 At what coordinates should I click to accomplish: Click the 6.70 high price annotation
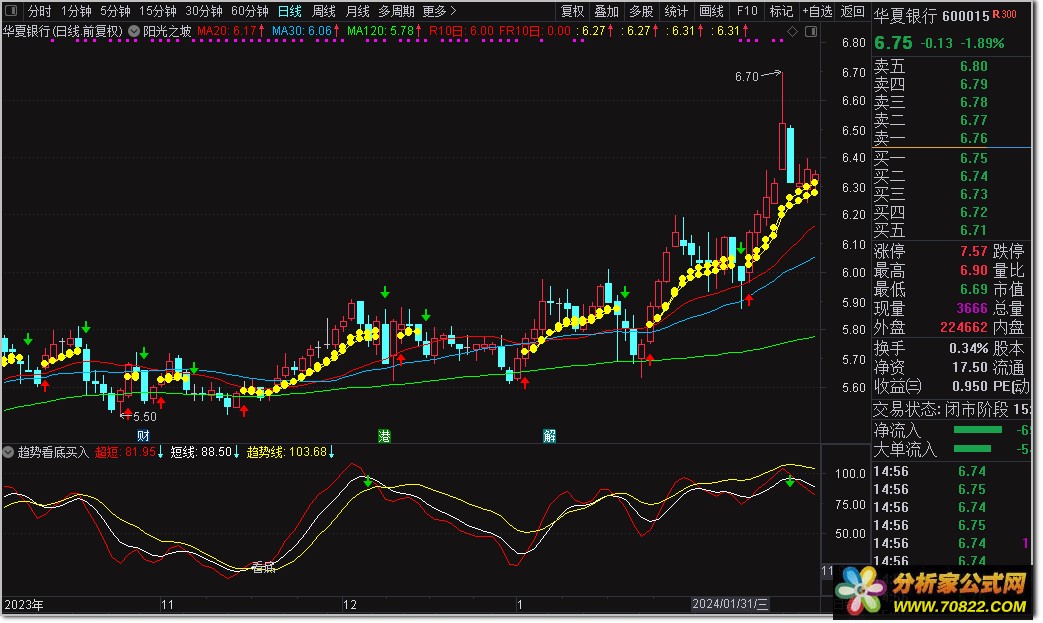[x=746, y=77]
